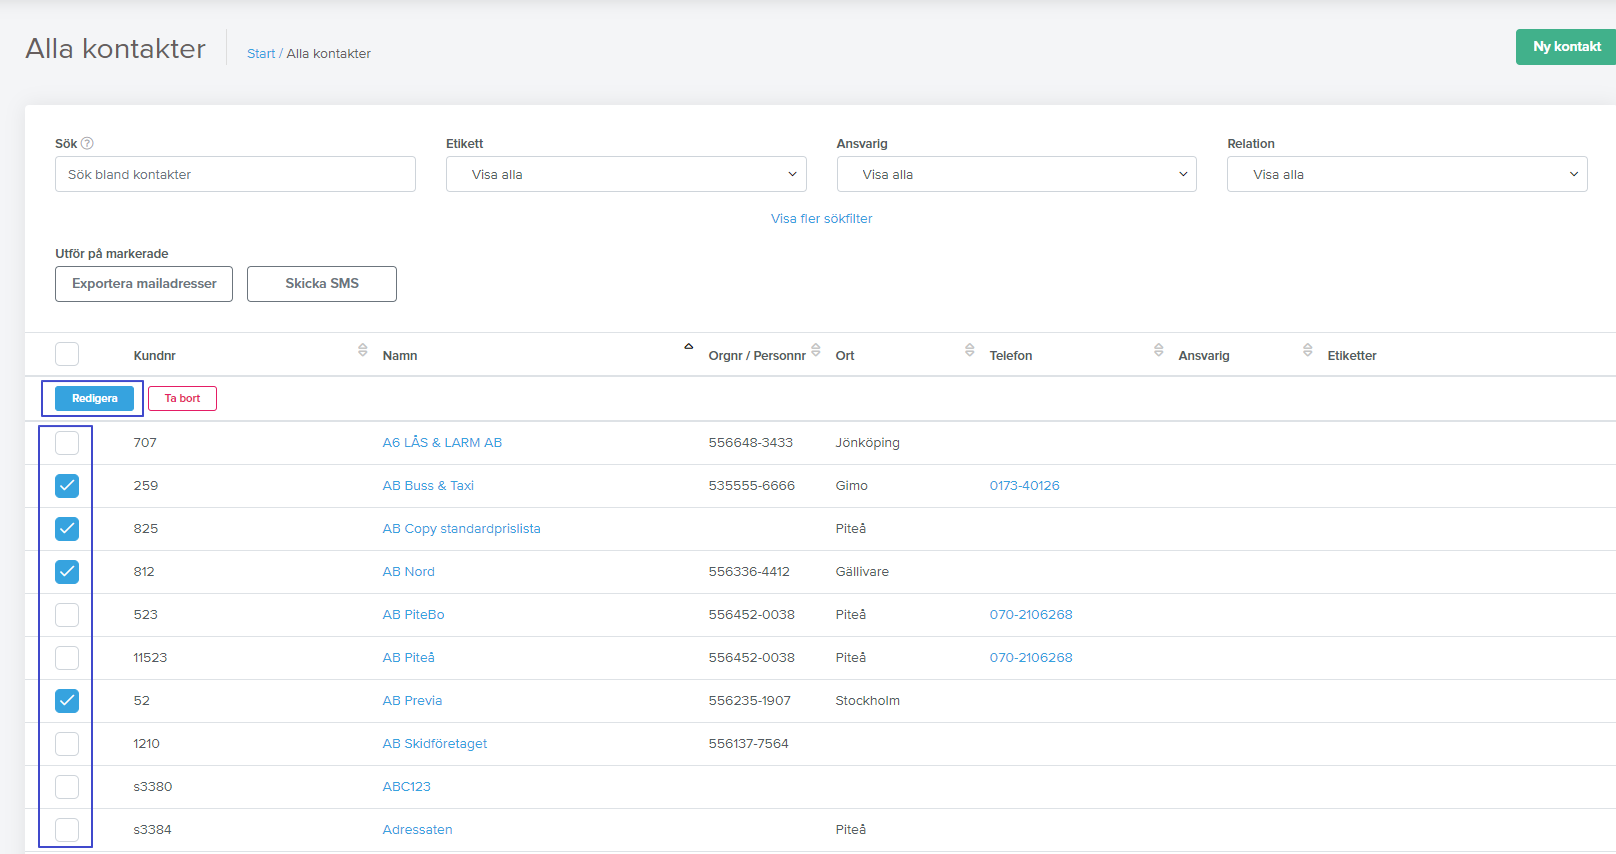This screenshot has height=854, width=1616.
Task: Click orgnr 556235-1907
Action: tap(749, 701)
